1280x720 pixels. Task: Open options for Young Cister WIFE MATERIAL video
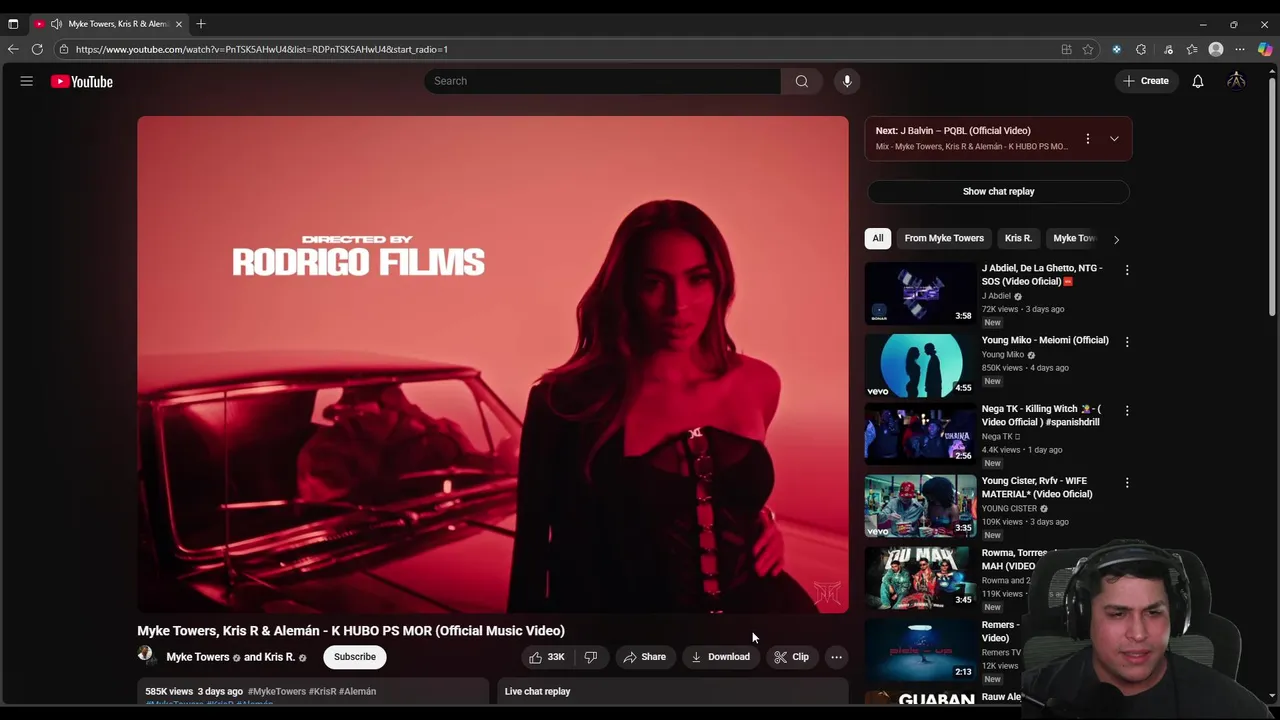pos(1127,483)
